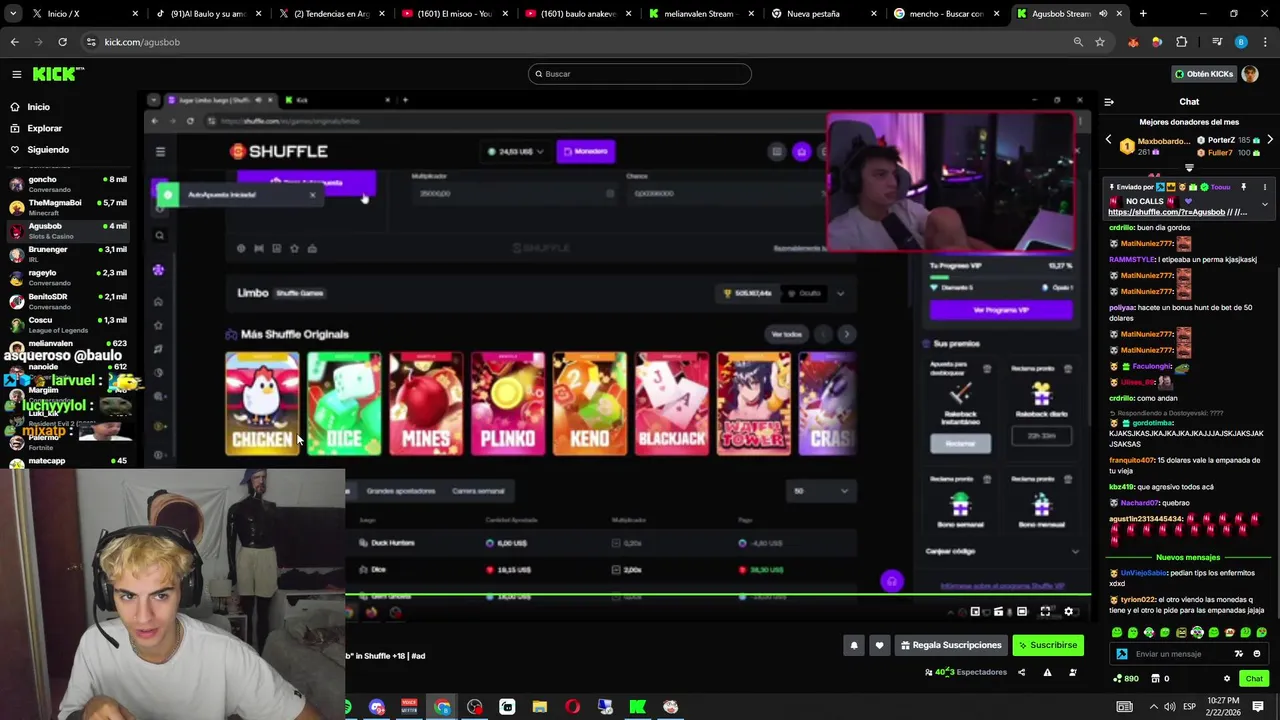Show next top donors
The image size is (1280, 720).
1270,141
